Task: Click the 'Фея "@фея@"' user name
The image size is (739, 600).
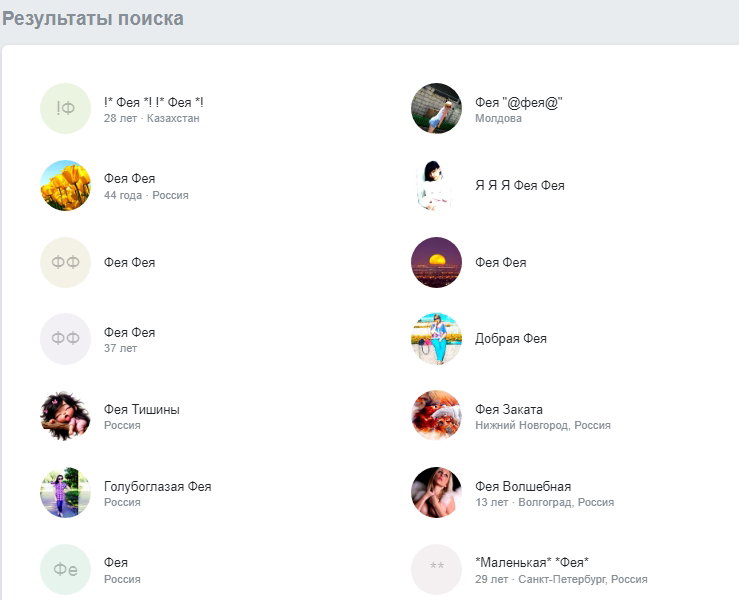Action: (519, 102)
